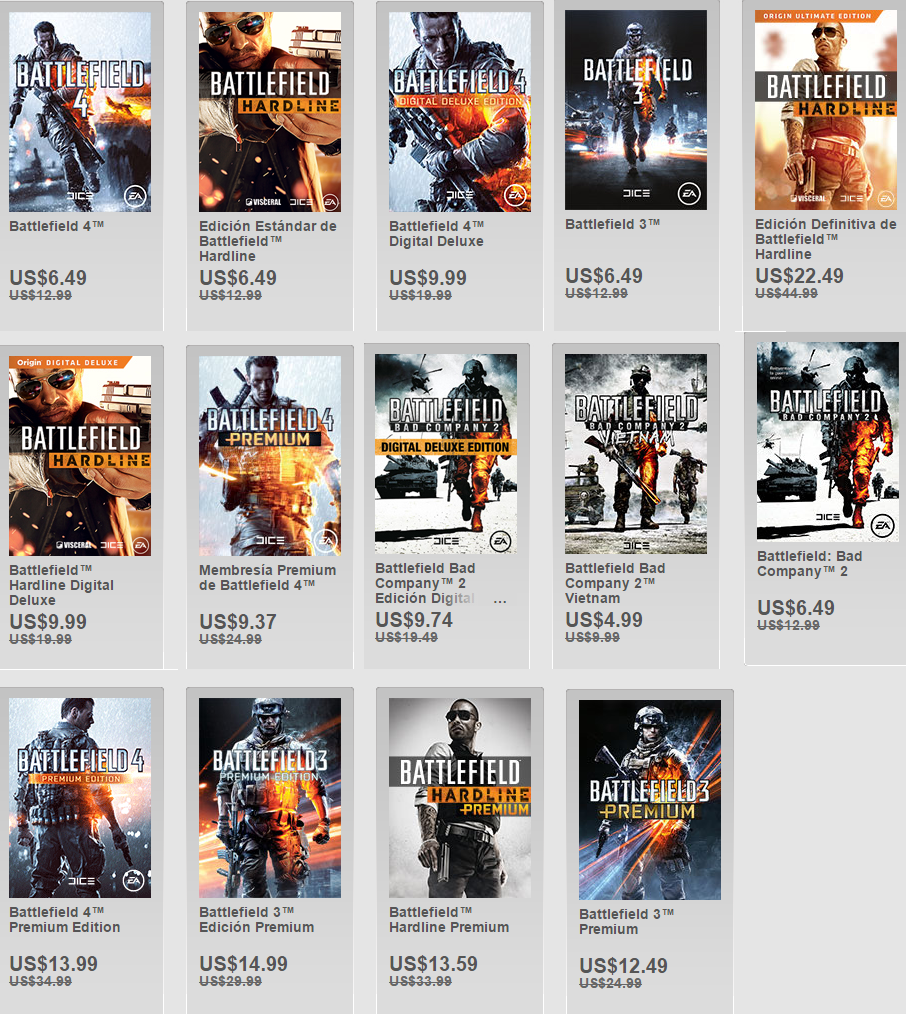Open Battlefield 4 Digital Deluxe cover art
Screen dimensions: 906x1014
pyautogui.click(x=460, y=112)
